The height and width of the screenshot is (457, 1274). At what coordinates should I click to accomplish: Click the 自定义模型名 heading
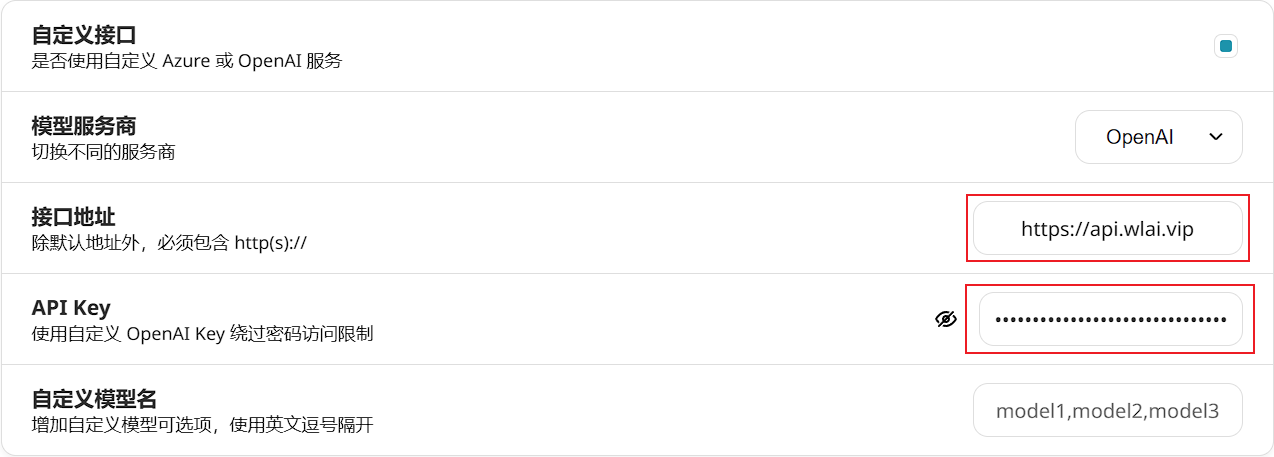[x=94, y=399]
